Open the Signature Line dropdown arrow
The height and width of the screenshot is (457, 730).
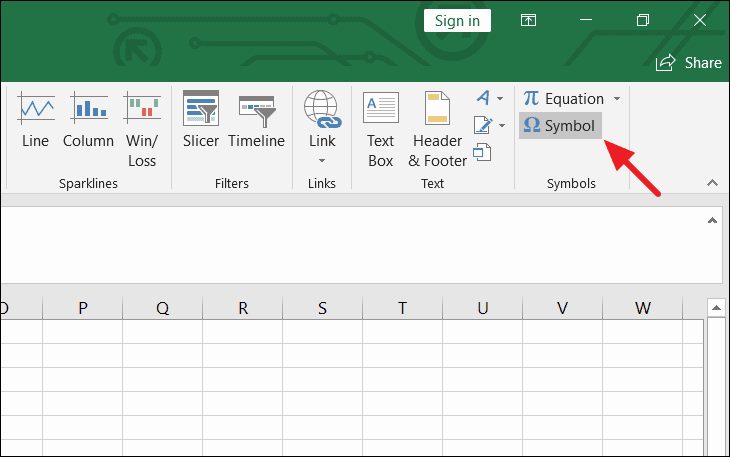click(502, 125)
